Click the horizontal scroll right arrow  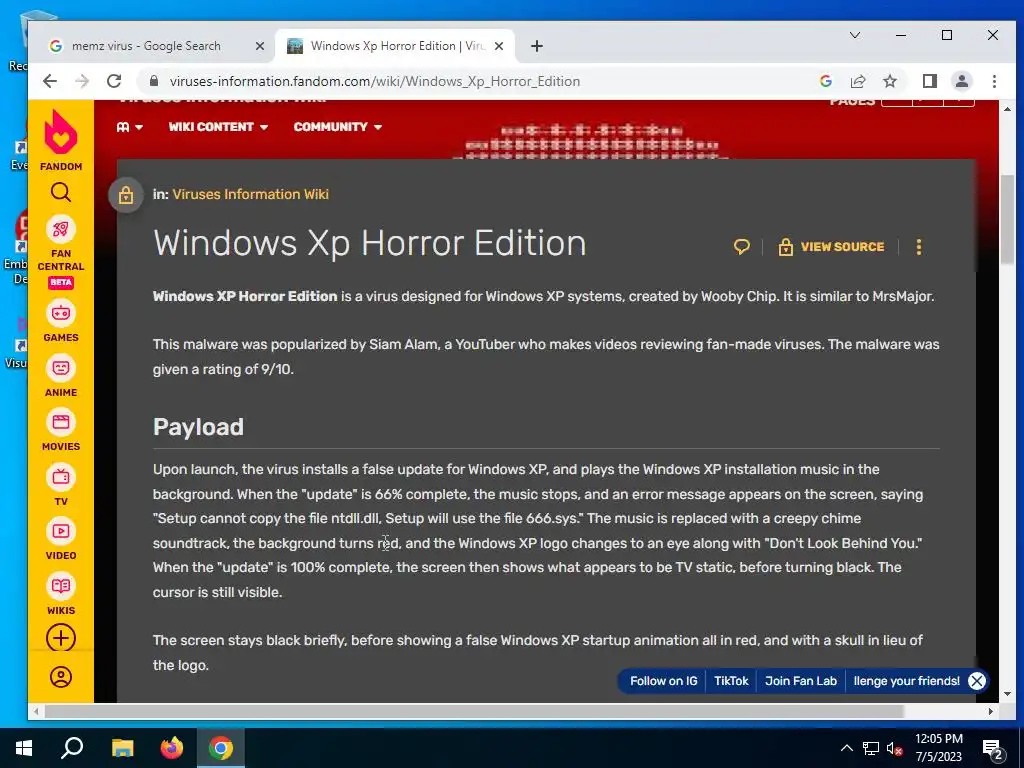[991, 711]
